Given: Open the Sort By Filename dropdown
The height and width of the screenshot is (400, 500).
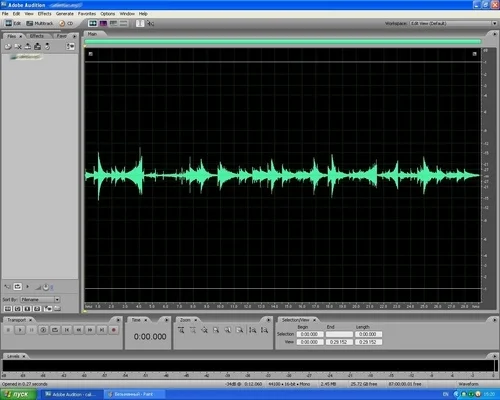Looking at the screenshot, I should (40, 299).
